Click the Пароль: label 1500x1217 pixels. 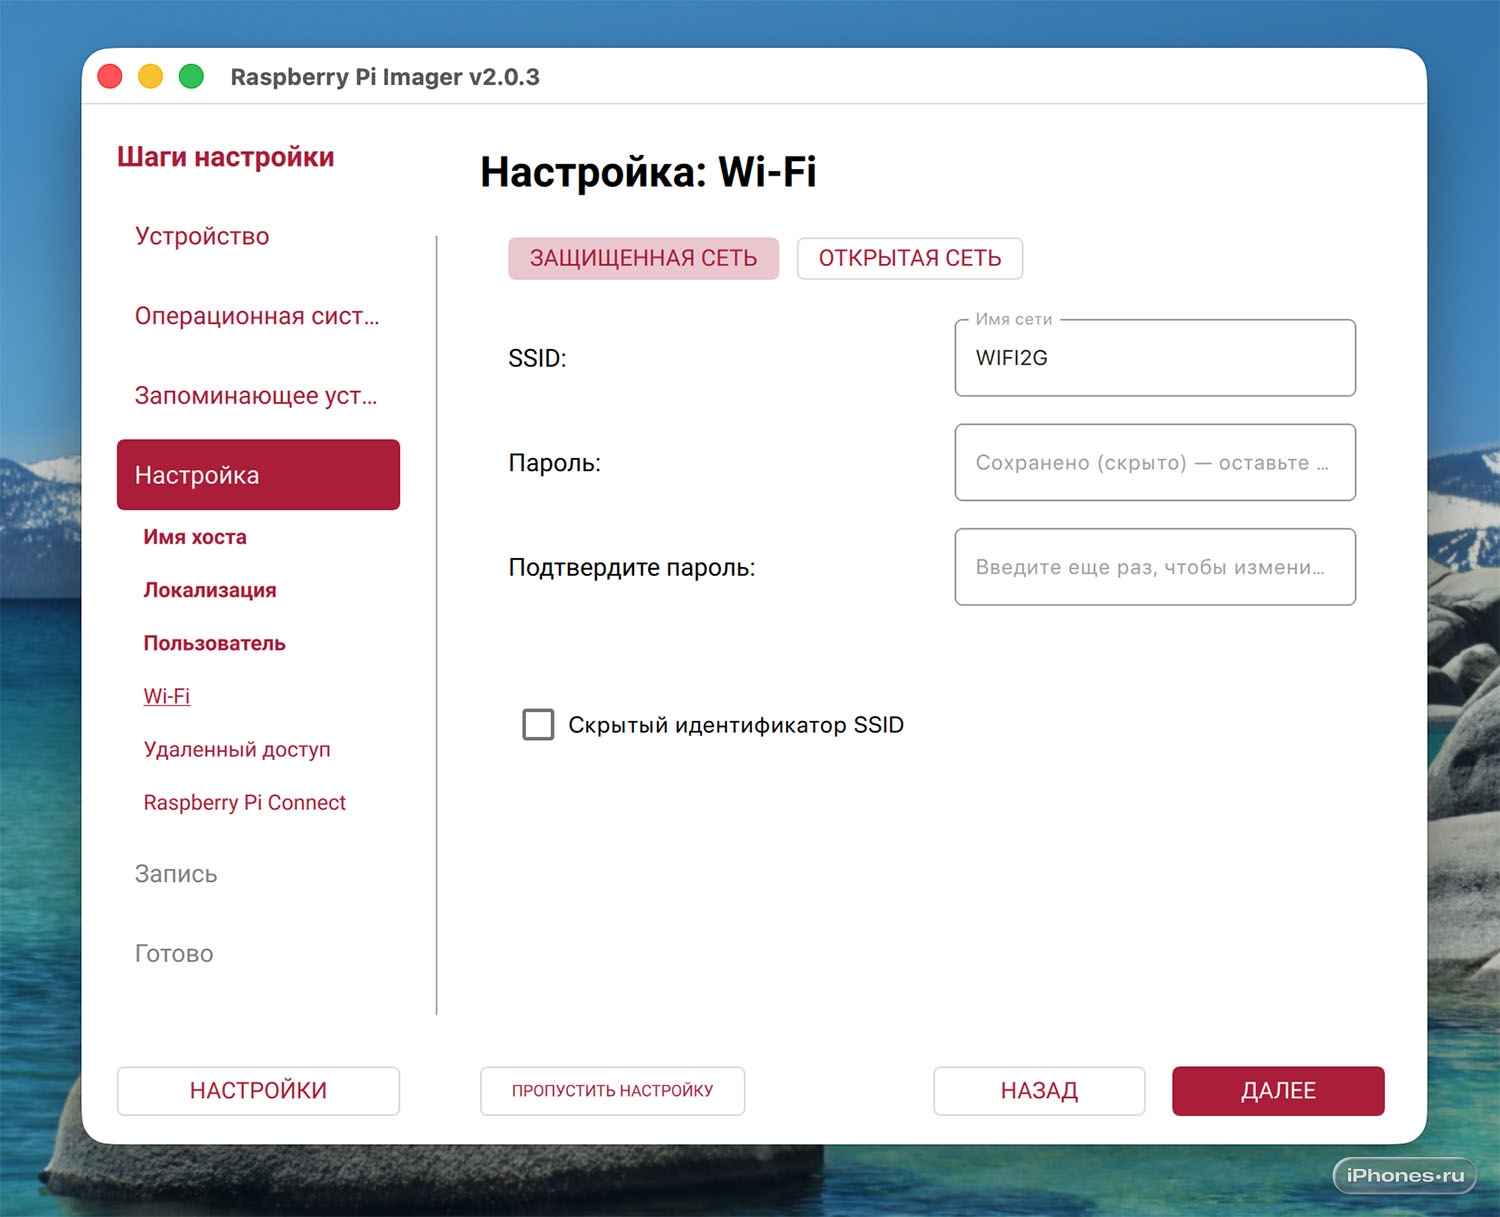555,463
